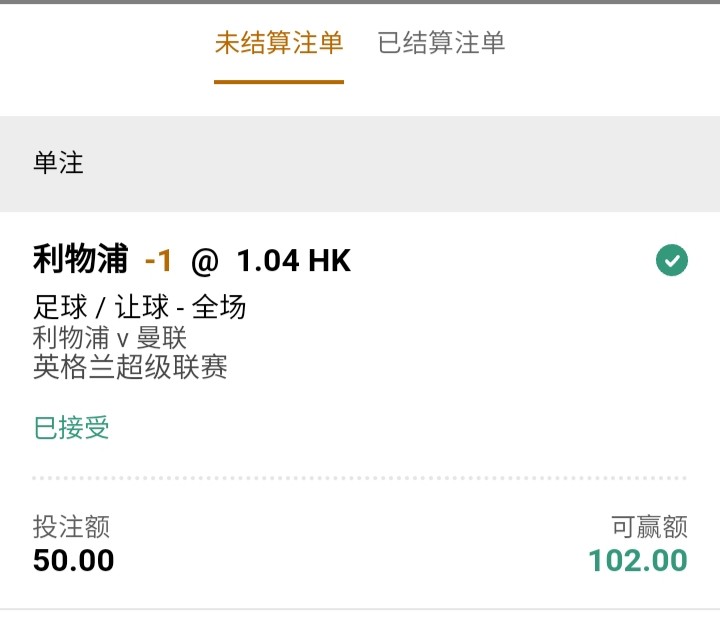Click the 已接受 status label
Screen dimensions: 720x622
(x=71, y=428)
